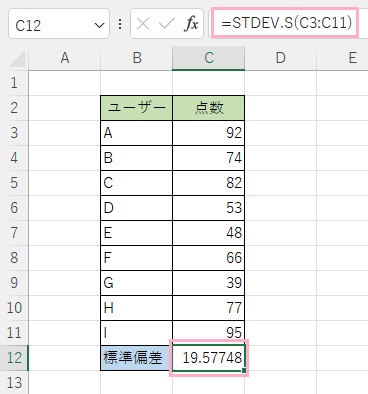368x394 pixels.
Task: Select cell with user C
Action: click(136, 183)
